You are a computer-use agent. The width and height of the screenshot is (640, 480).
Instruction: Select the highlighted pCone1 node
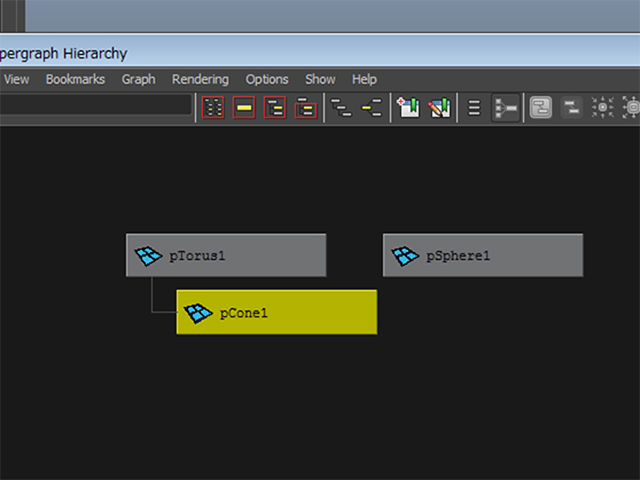click(x=277, y=312)
